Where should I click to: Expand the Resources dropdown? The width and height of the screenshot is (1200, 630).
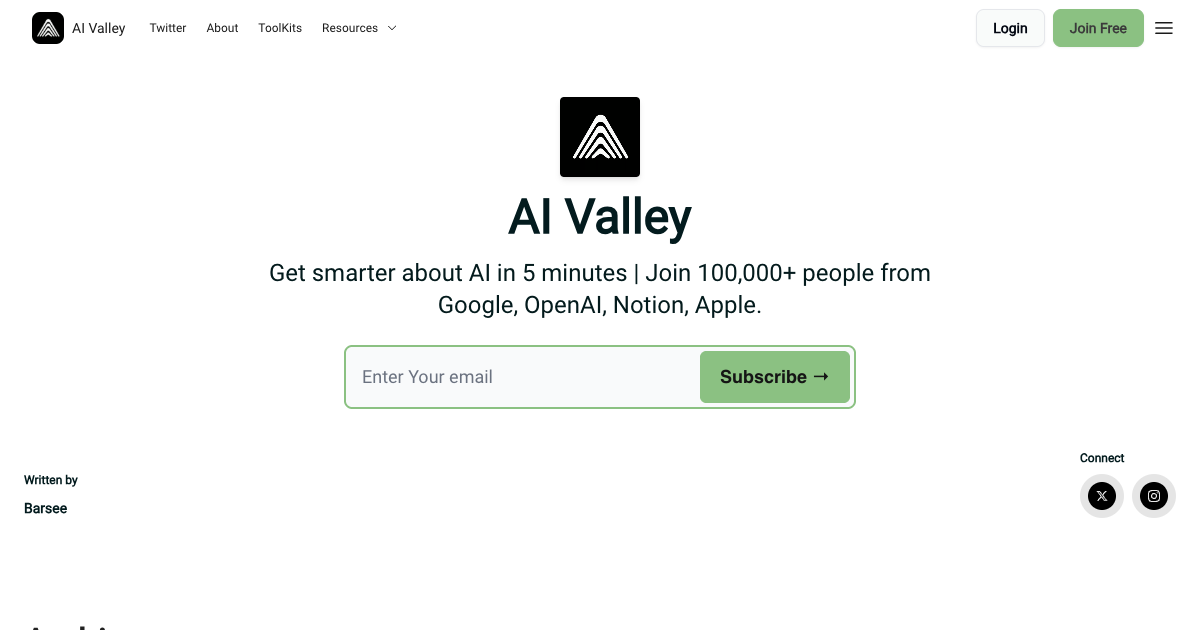coord(349,28)
